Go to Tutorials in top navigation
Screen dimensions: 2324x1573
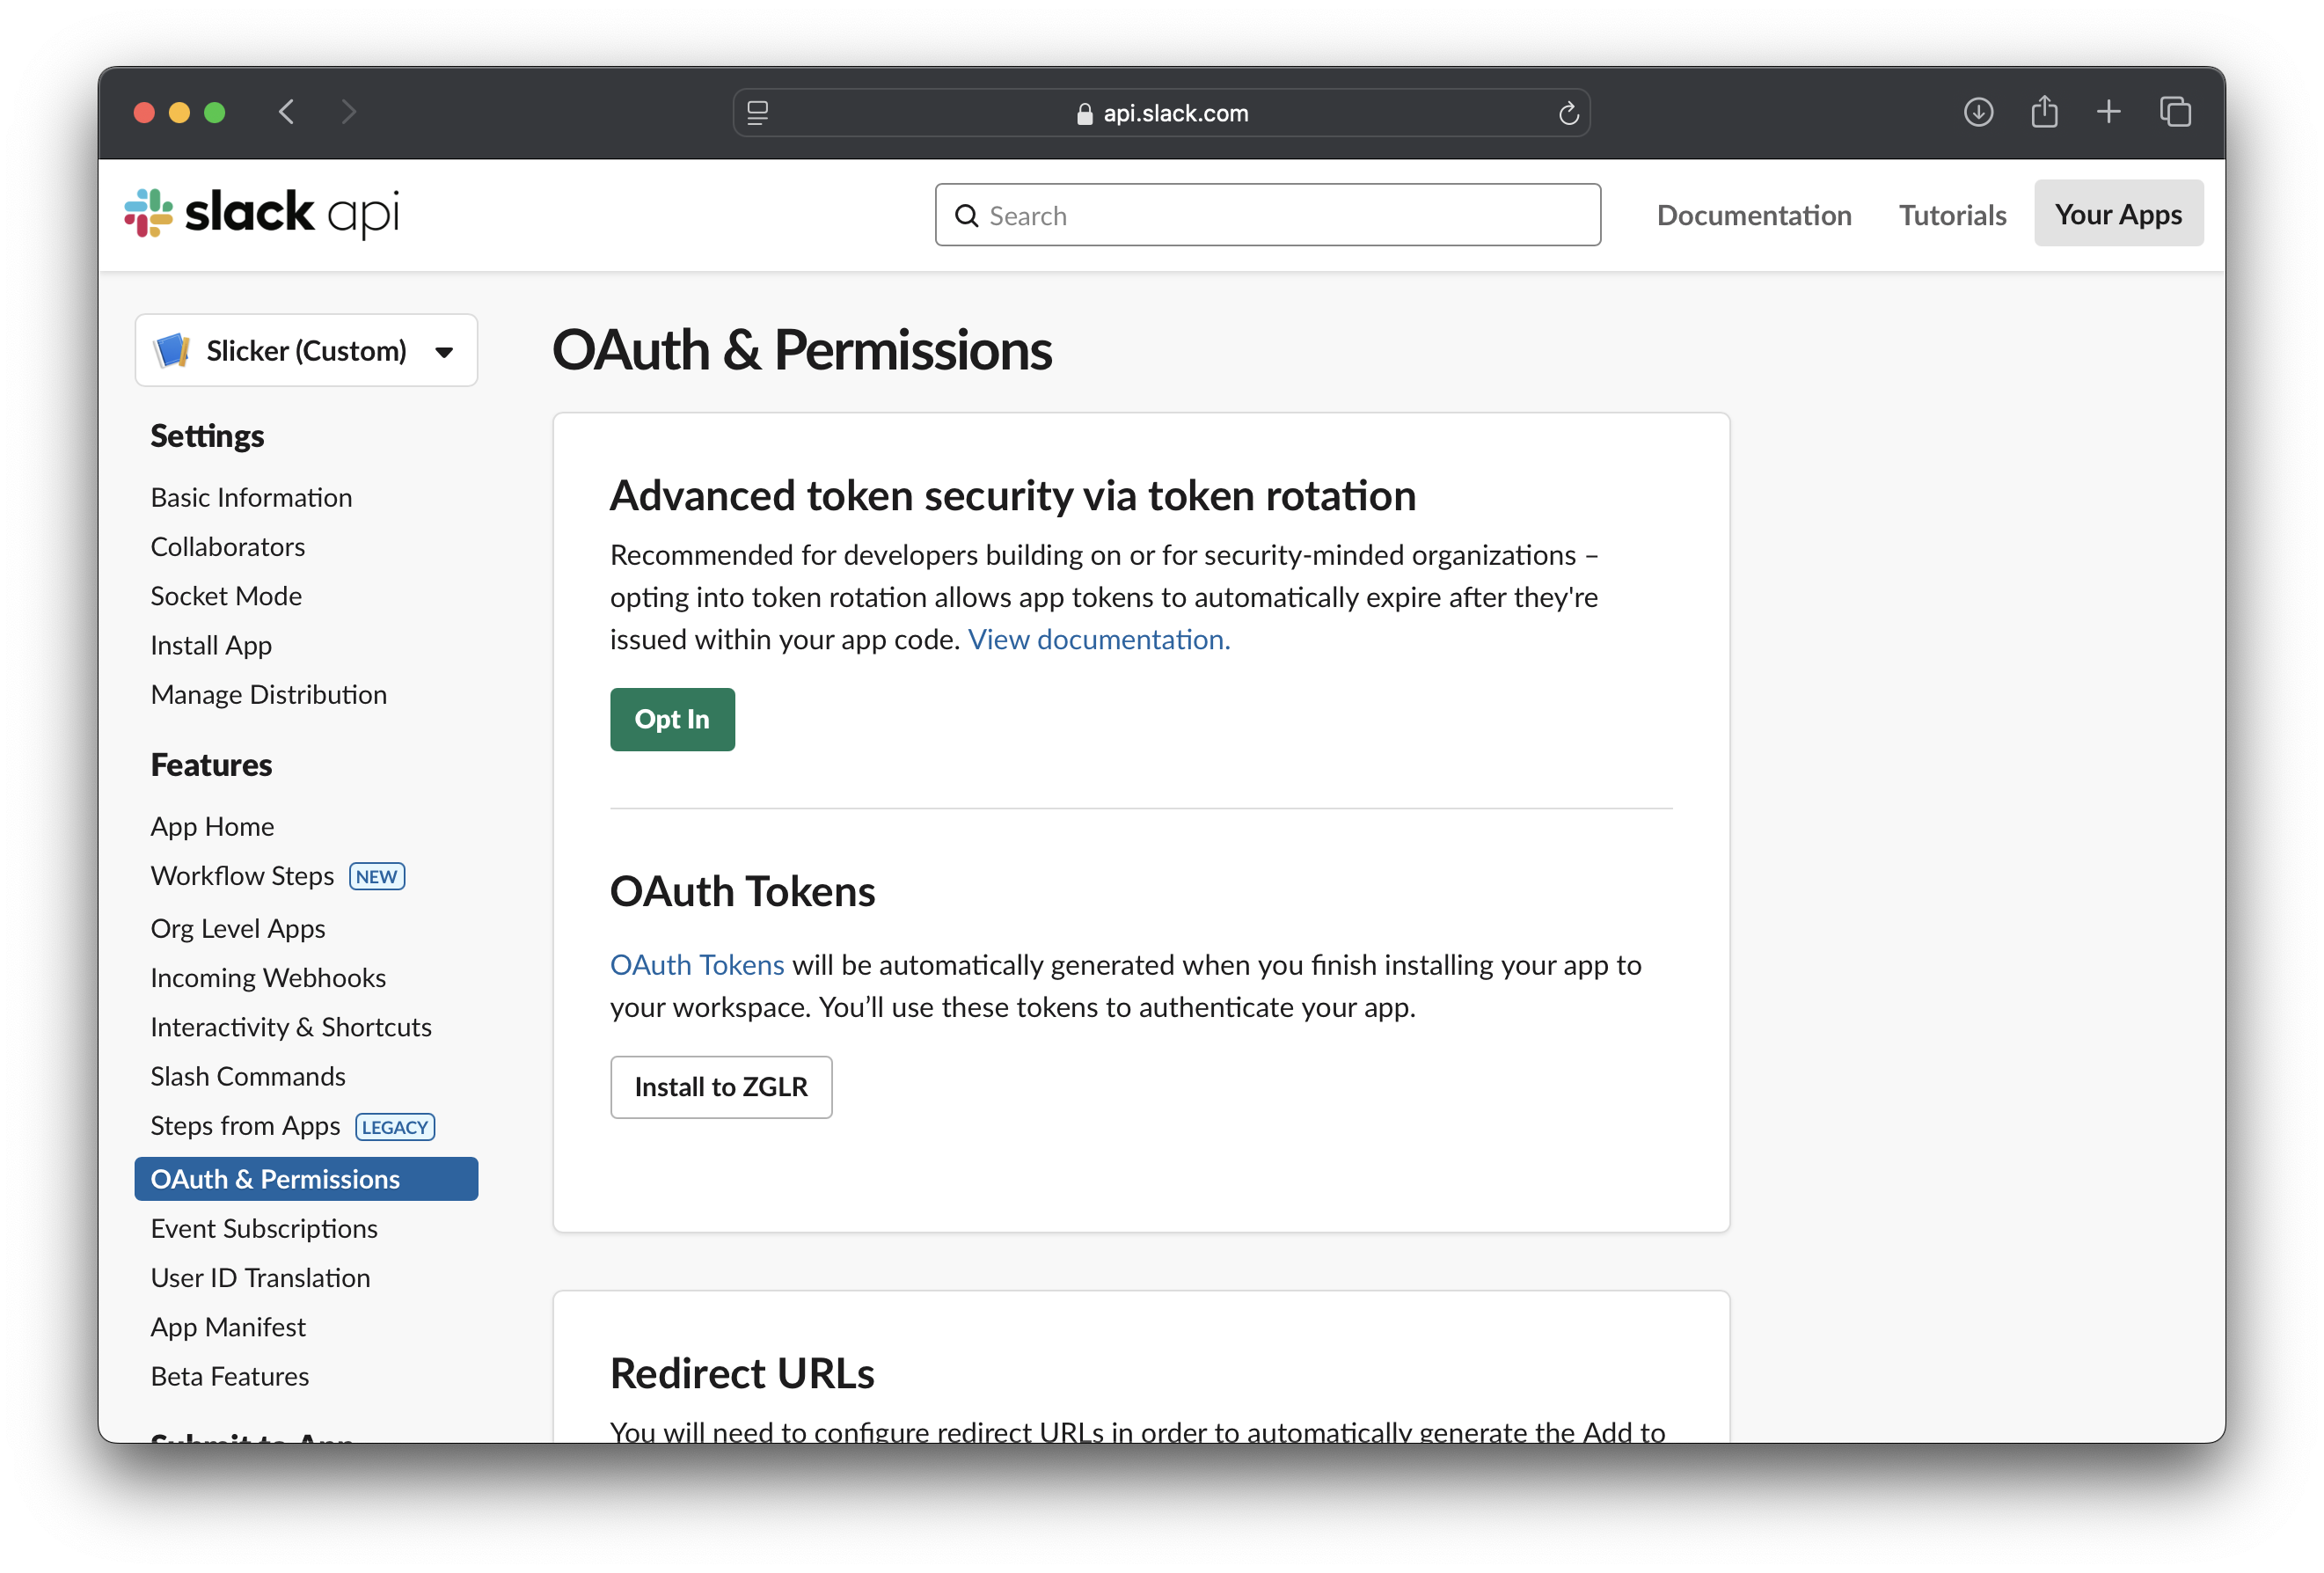[1952, 215]
